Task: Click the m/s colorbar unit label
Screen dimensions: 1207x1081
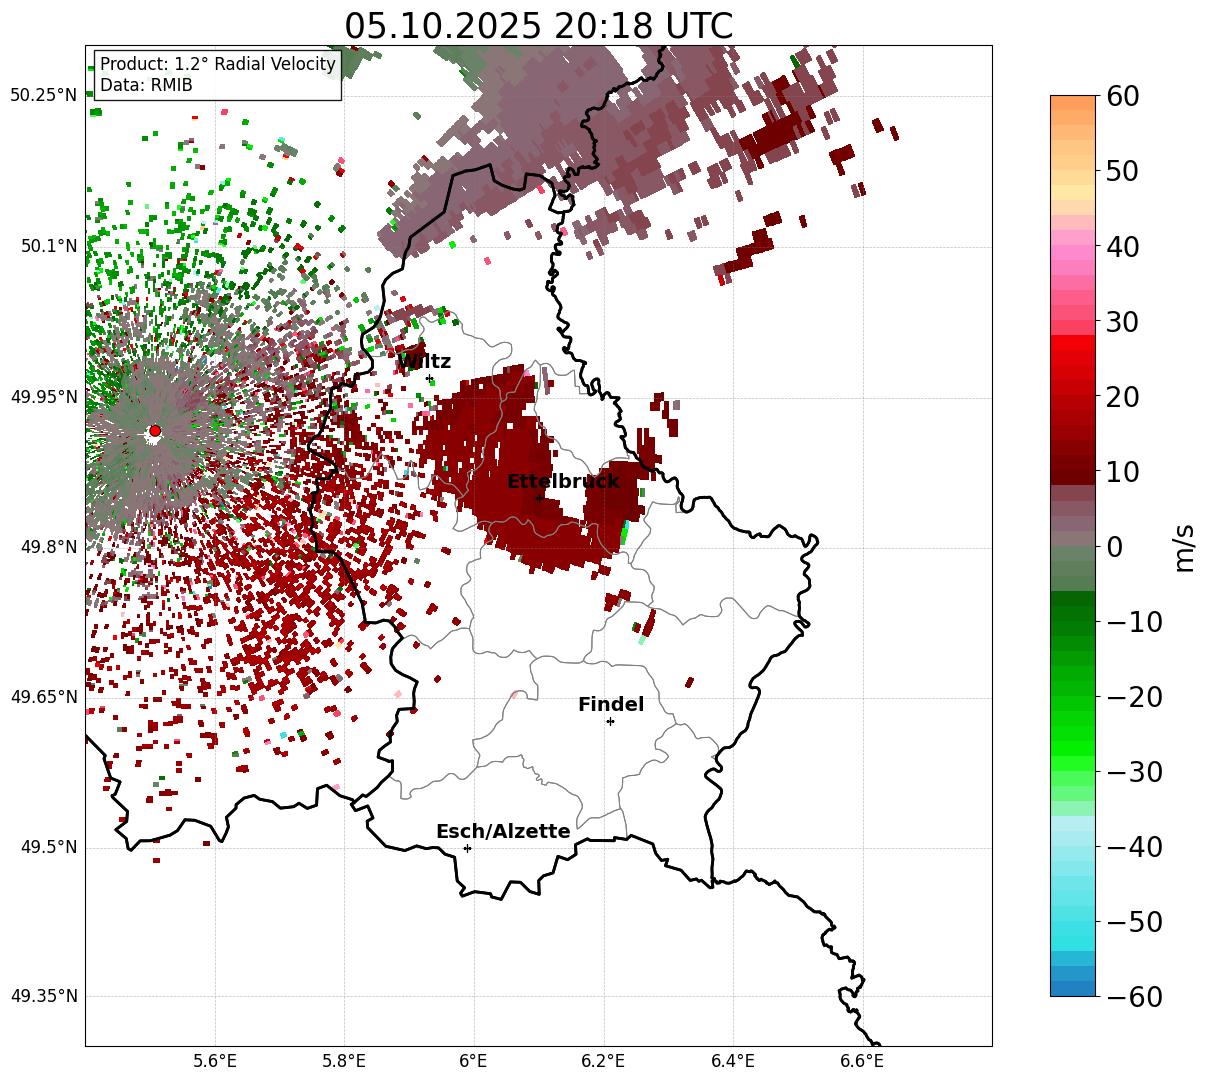Action: [x=1186, y=547]
